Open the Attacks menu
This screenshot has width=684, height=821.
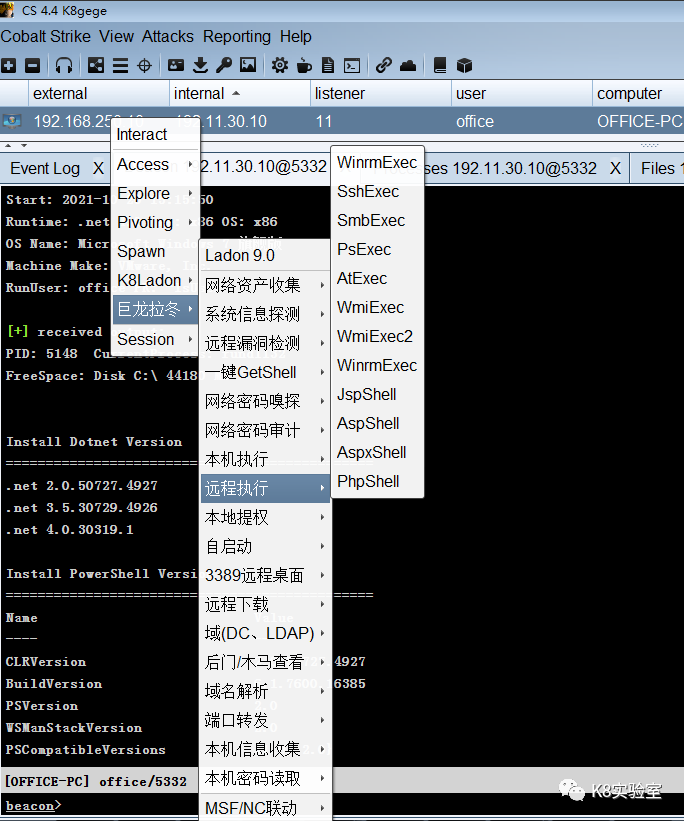(x=168, y=37)
